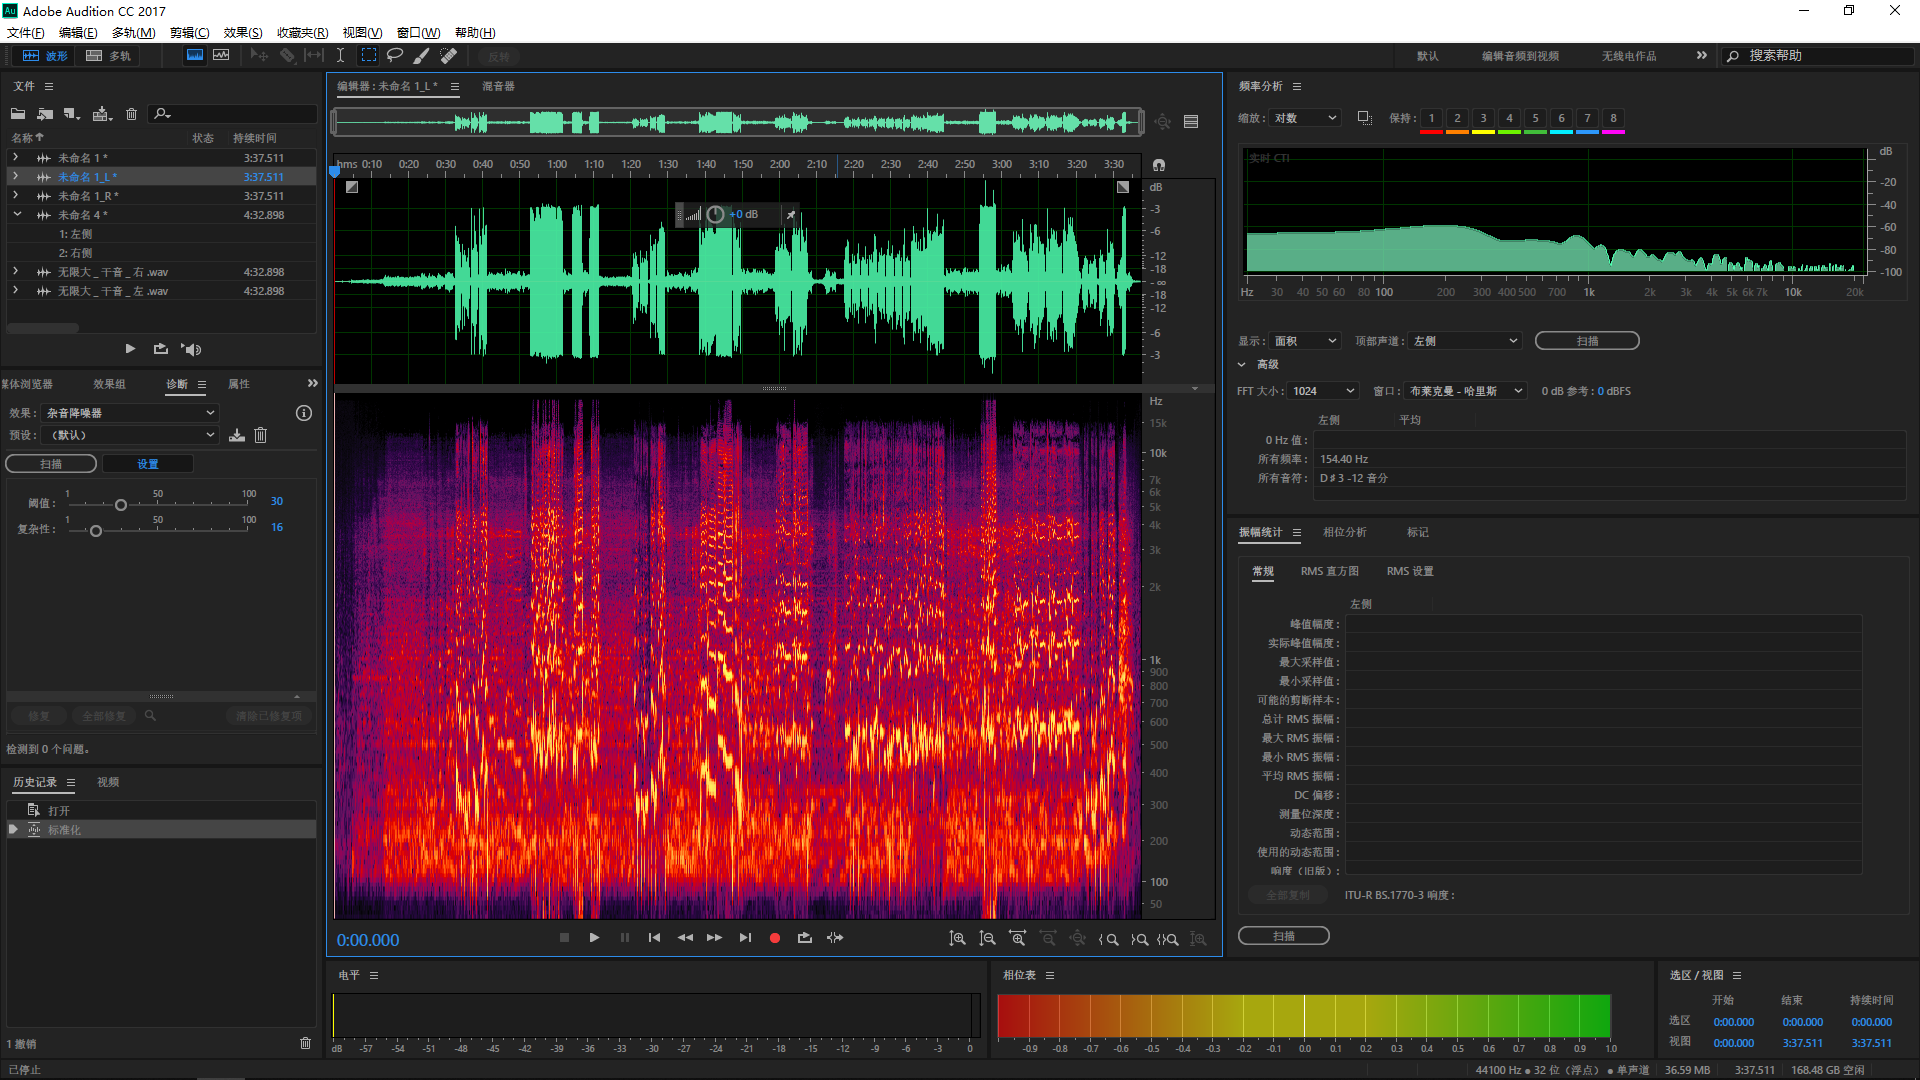Click the zoom-in amplitude icon

957,938
